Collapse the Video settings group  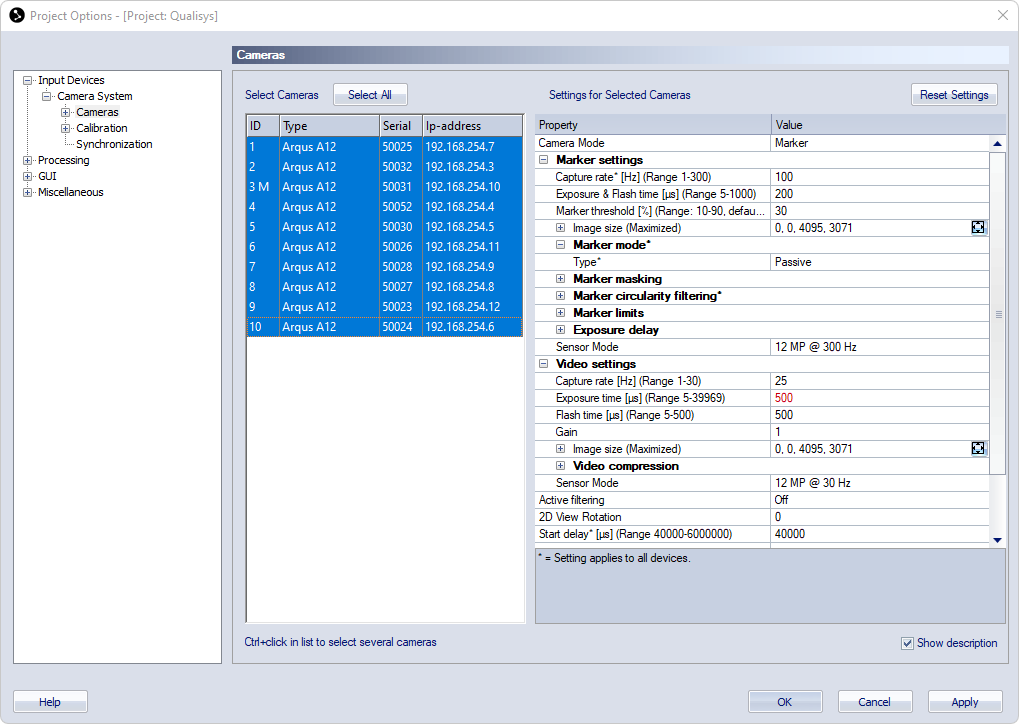[x=543, y=364]
